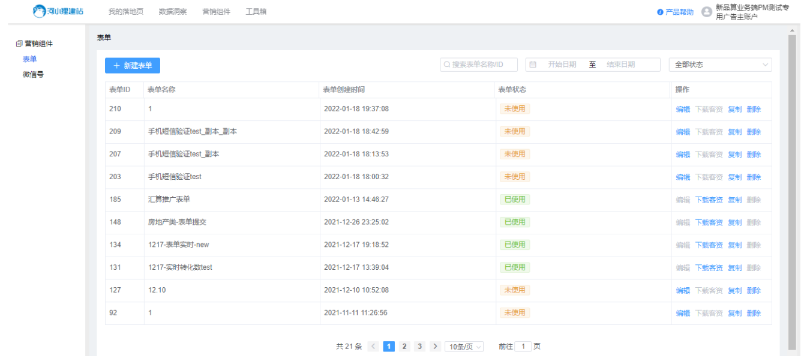
Task: Go to next page arrow in pagination
Action: click(x=435, y=347)
